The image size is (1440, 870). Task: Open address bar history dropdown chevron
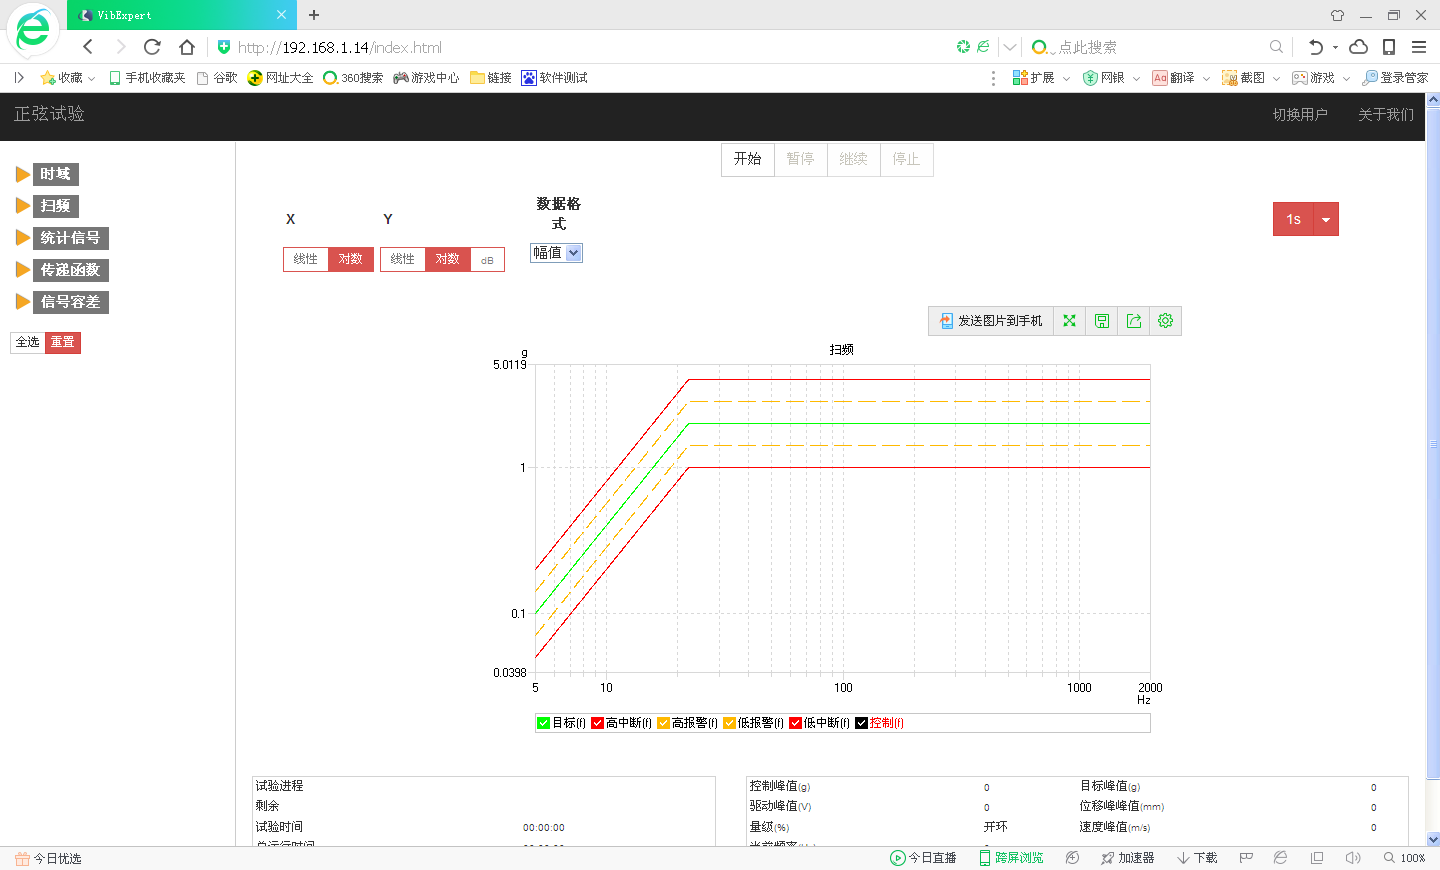point(1010,47)
